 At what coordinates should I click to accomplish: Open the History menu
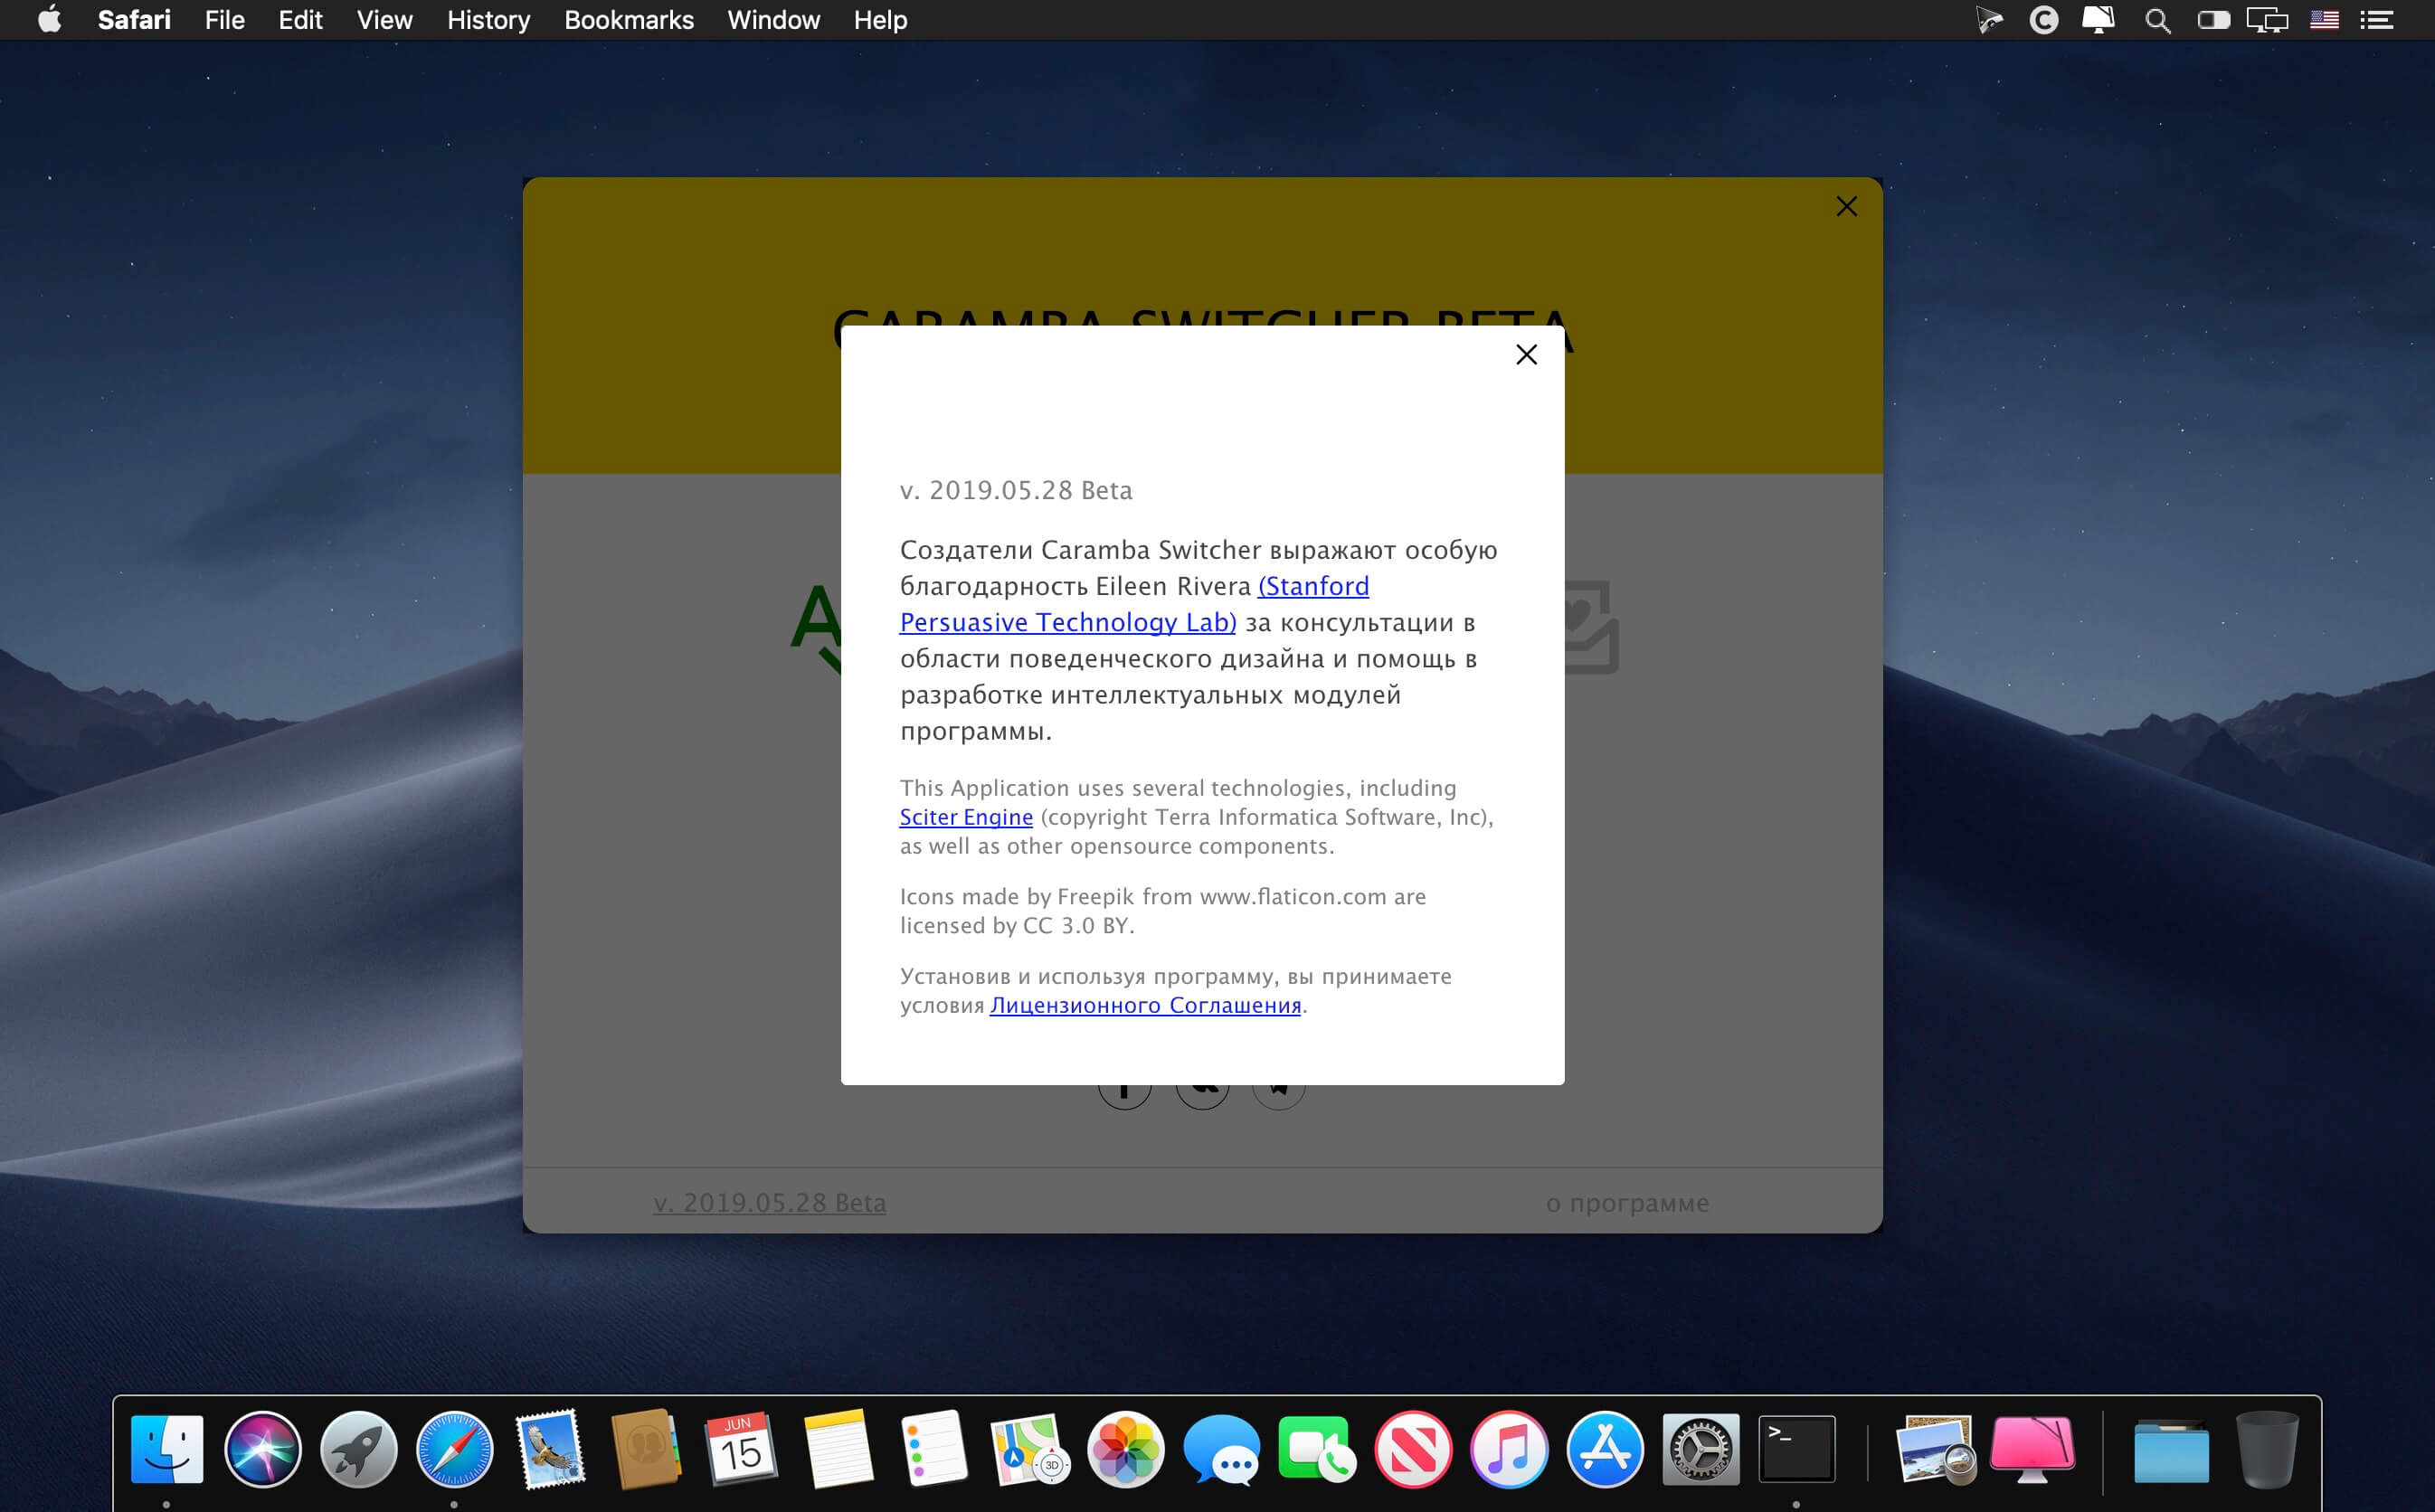tap(488, 20)
